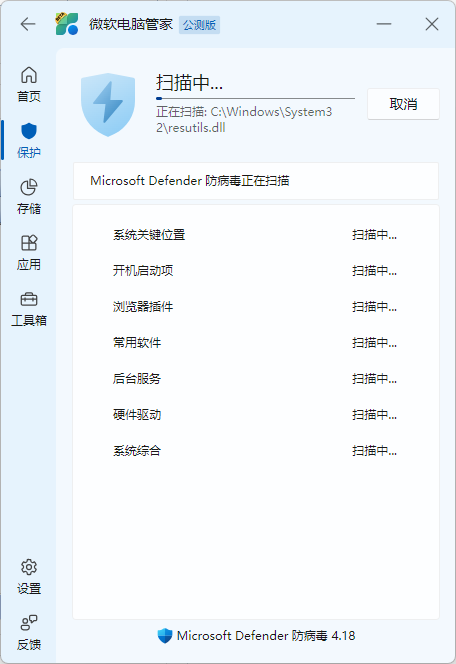Select the 浏览器插件 row
Image resolution: width=456 pixels, height=664 pixels.
256,307
